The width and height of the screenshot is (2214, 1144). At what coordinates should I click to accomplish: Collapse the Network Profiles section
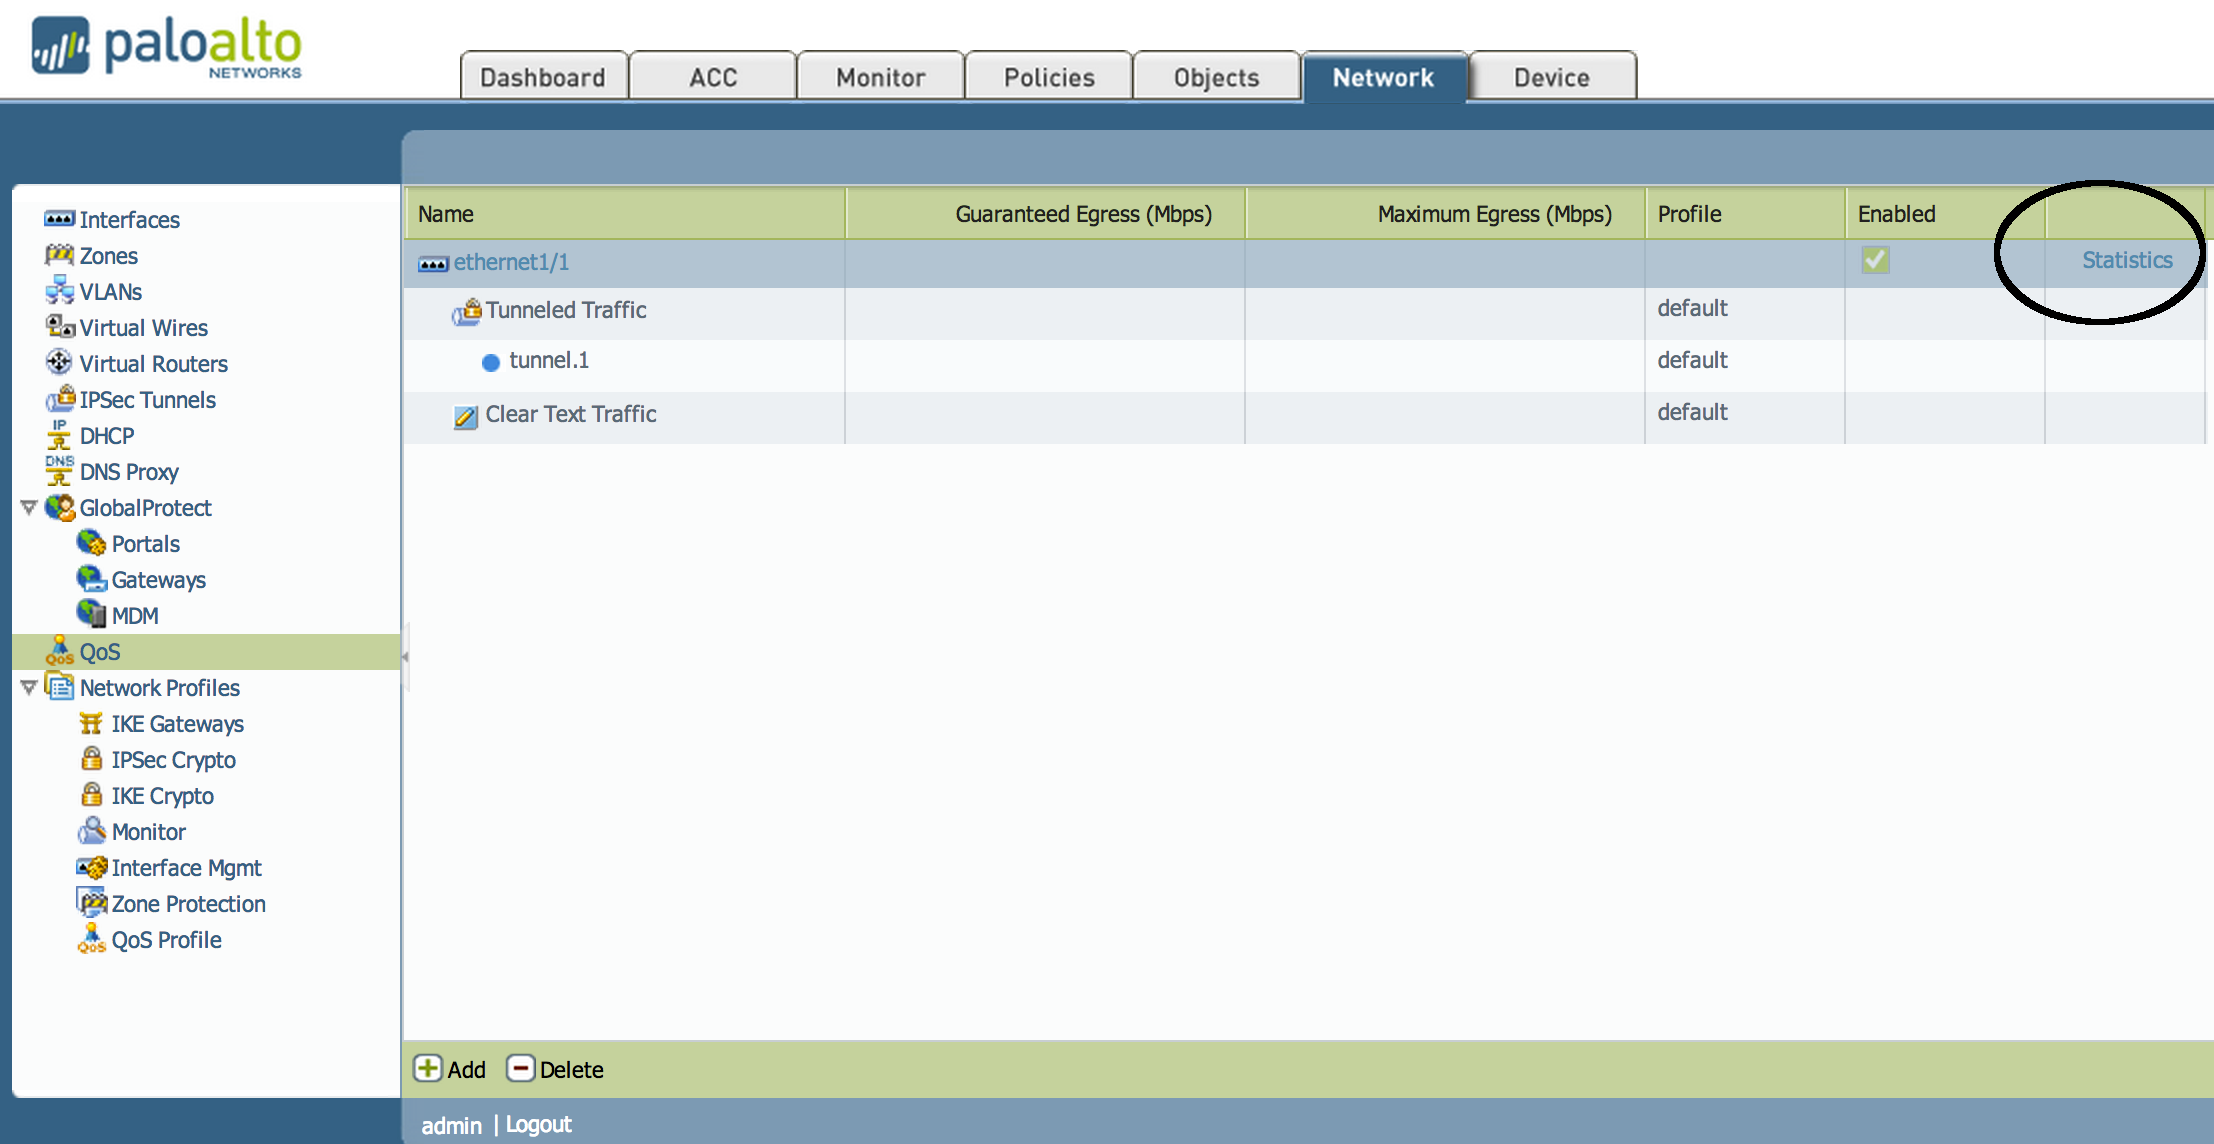[28, 687]
